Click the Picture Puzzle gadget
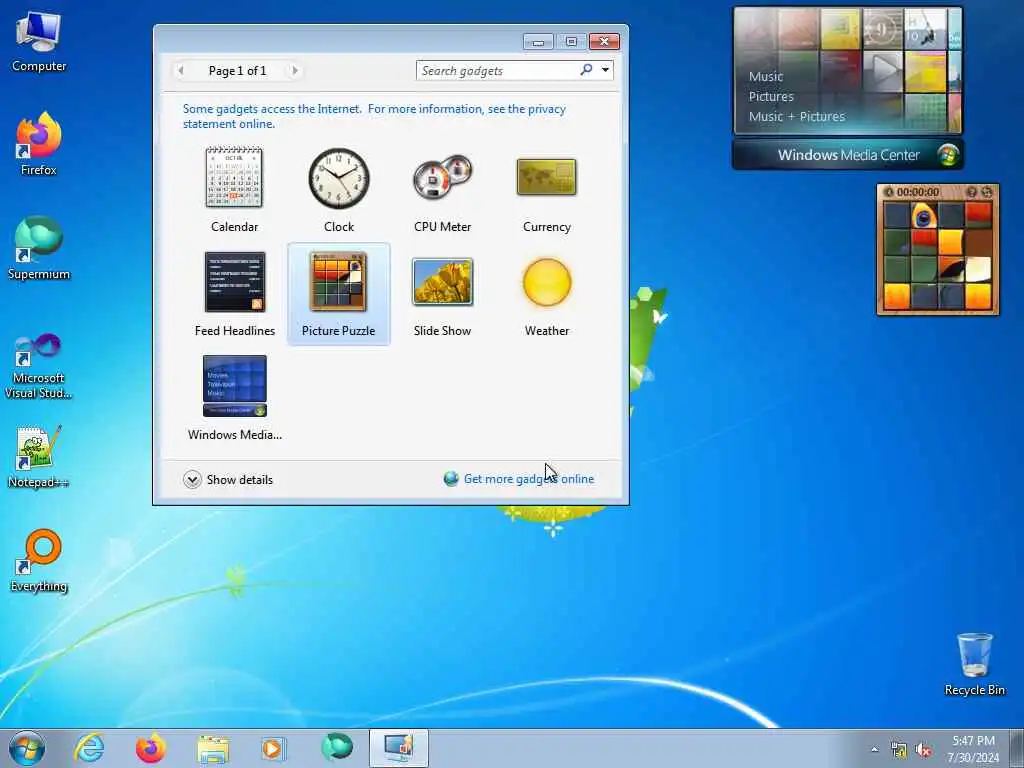Screen dimensions: 1024x768 pyautogui.click(x=338, y=294)
